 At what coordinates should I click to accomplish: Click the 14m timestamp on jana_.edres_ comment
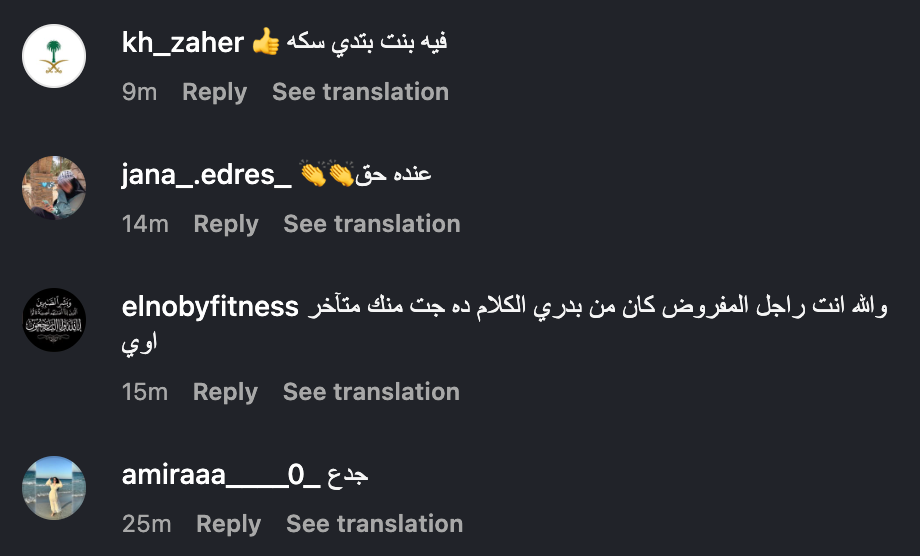click(145, 224)
